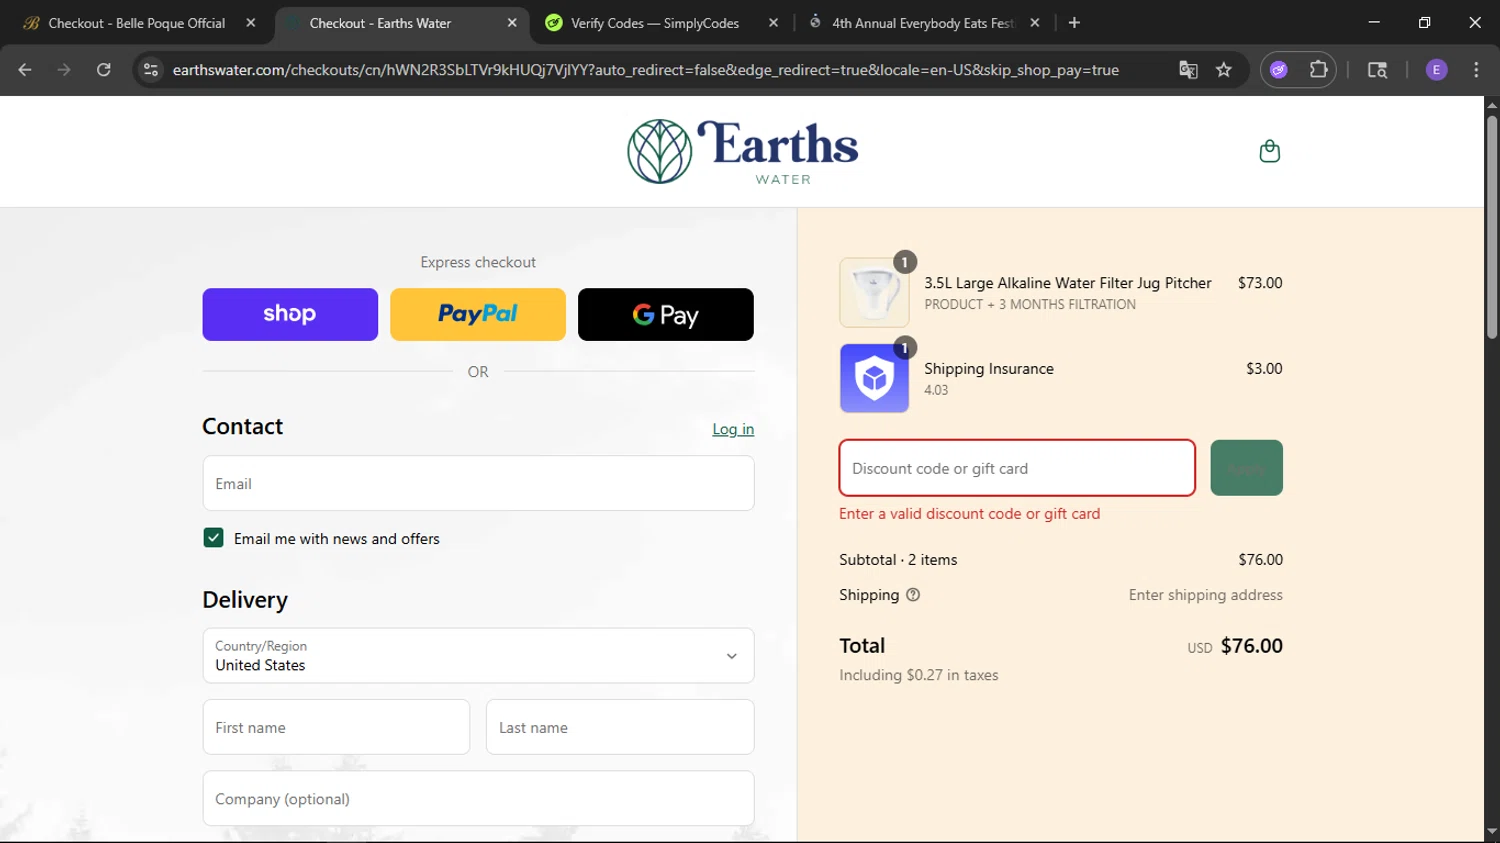Go back to previous page
Screen dimensions: 1500x843
25,70
